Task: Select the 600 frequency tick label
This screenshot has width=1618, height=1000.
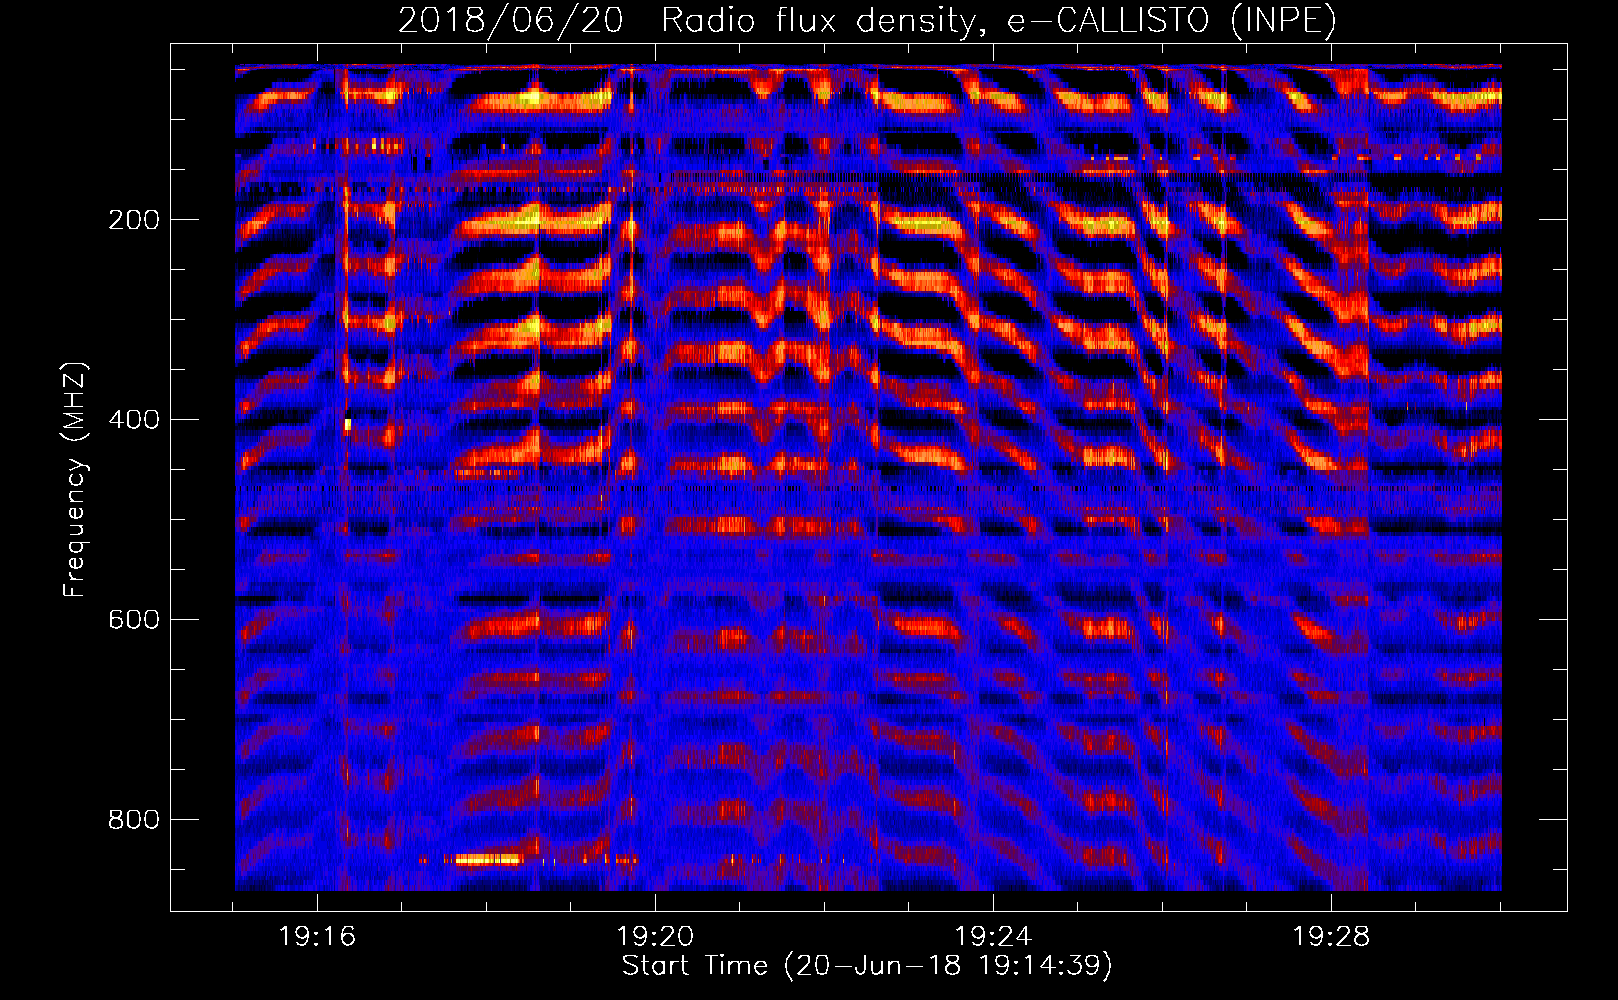Action: coord(133,620)
